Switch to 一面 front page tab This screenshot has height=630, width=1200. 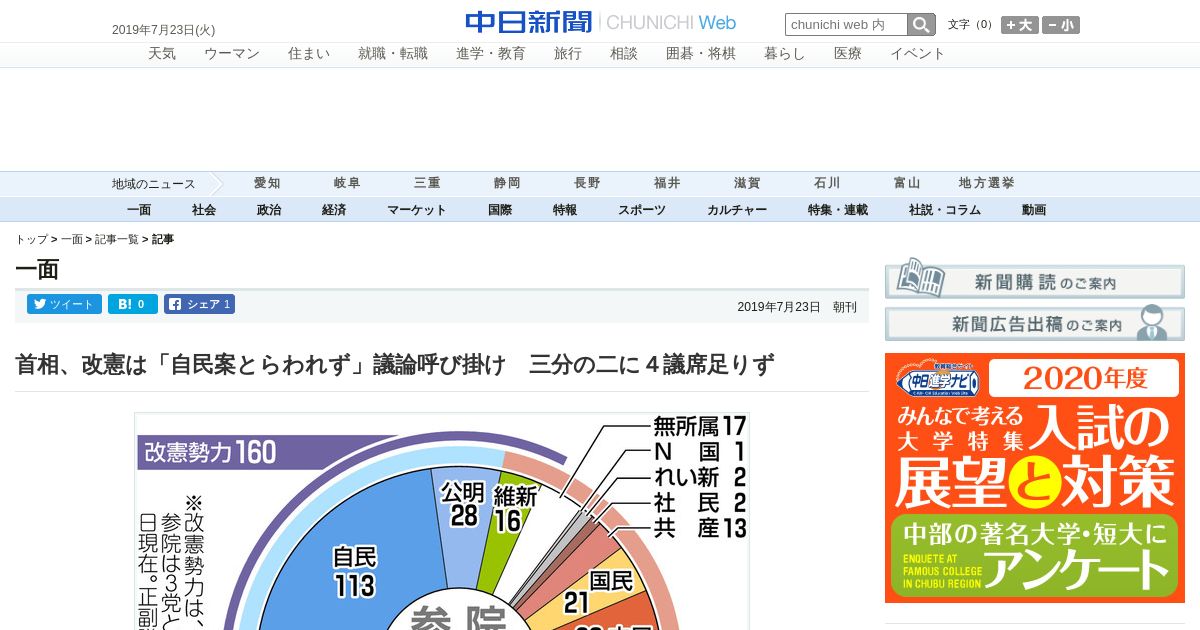[x=139, y=210]
